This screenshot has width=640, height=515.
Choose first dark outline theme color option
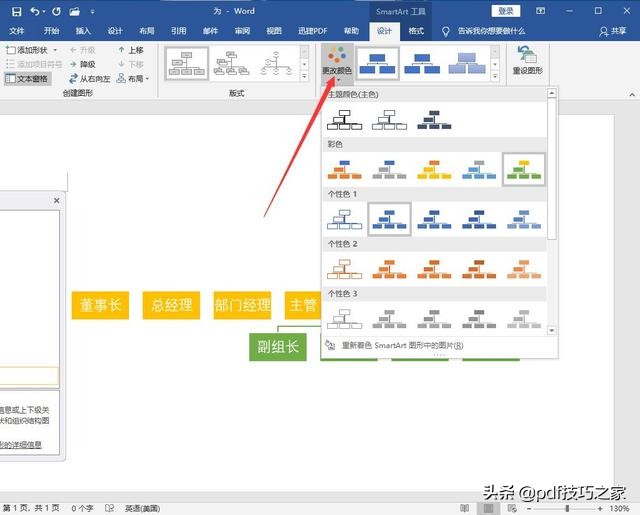[x=344, y=120]
